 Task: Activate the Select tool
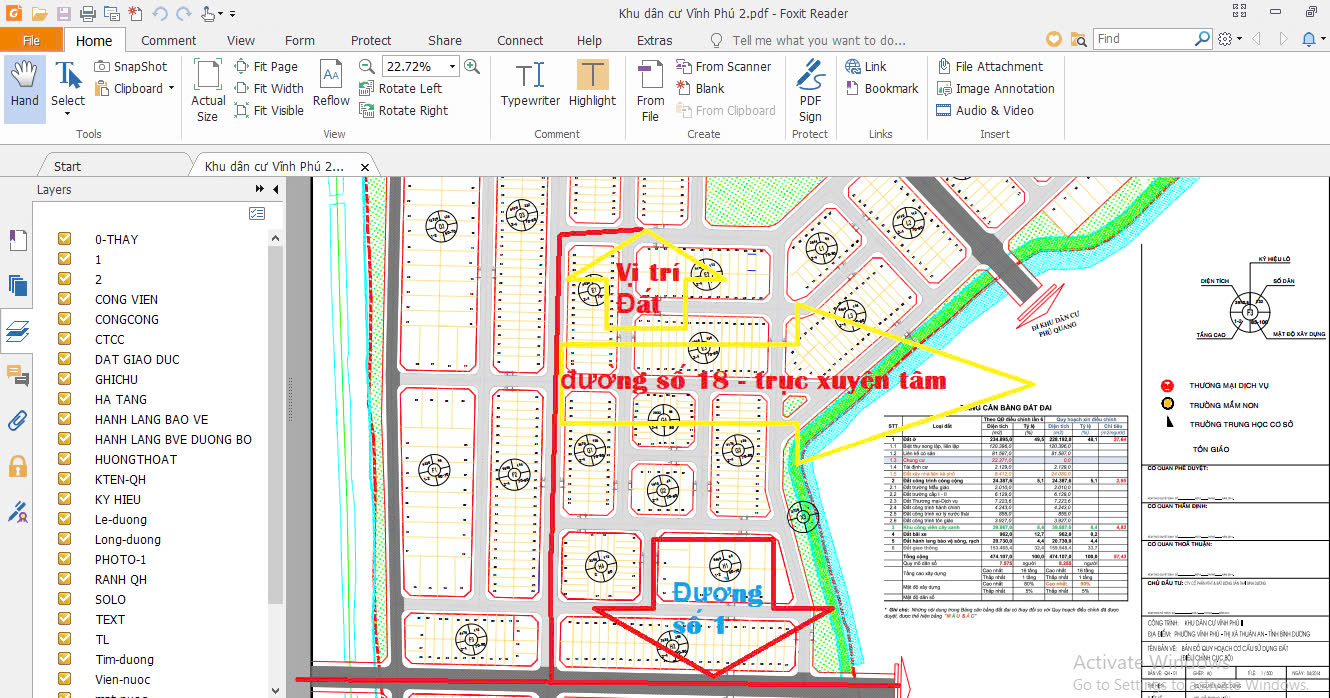pos(68,86)
